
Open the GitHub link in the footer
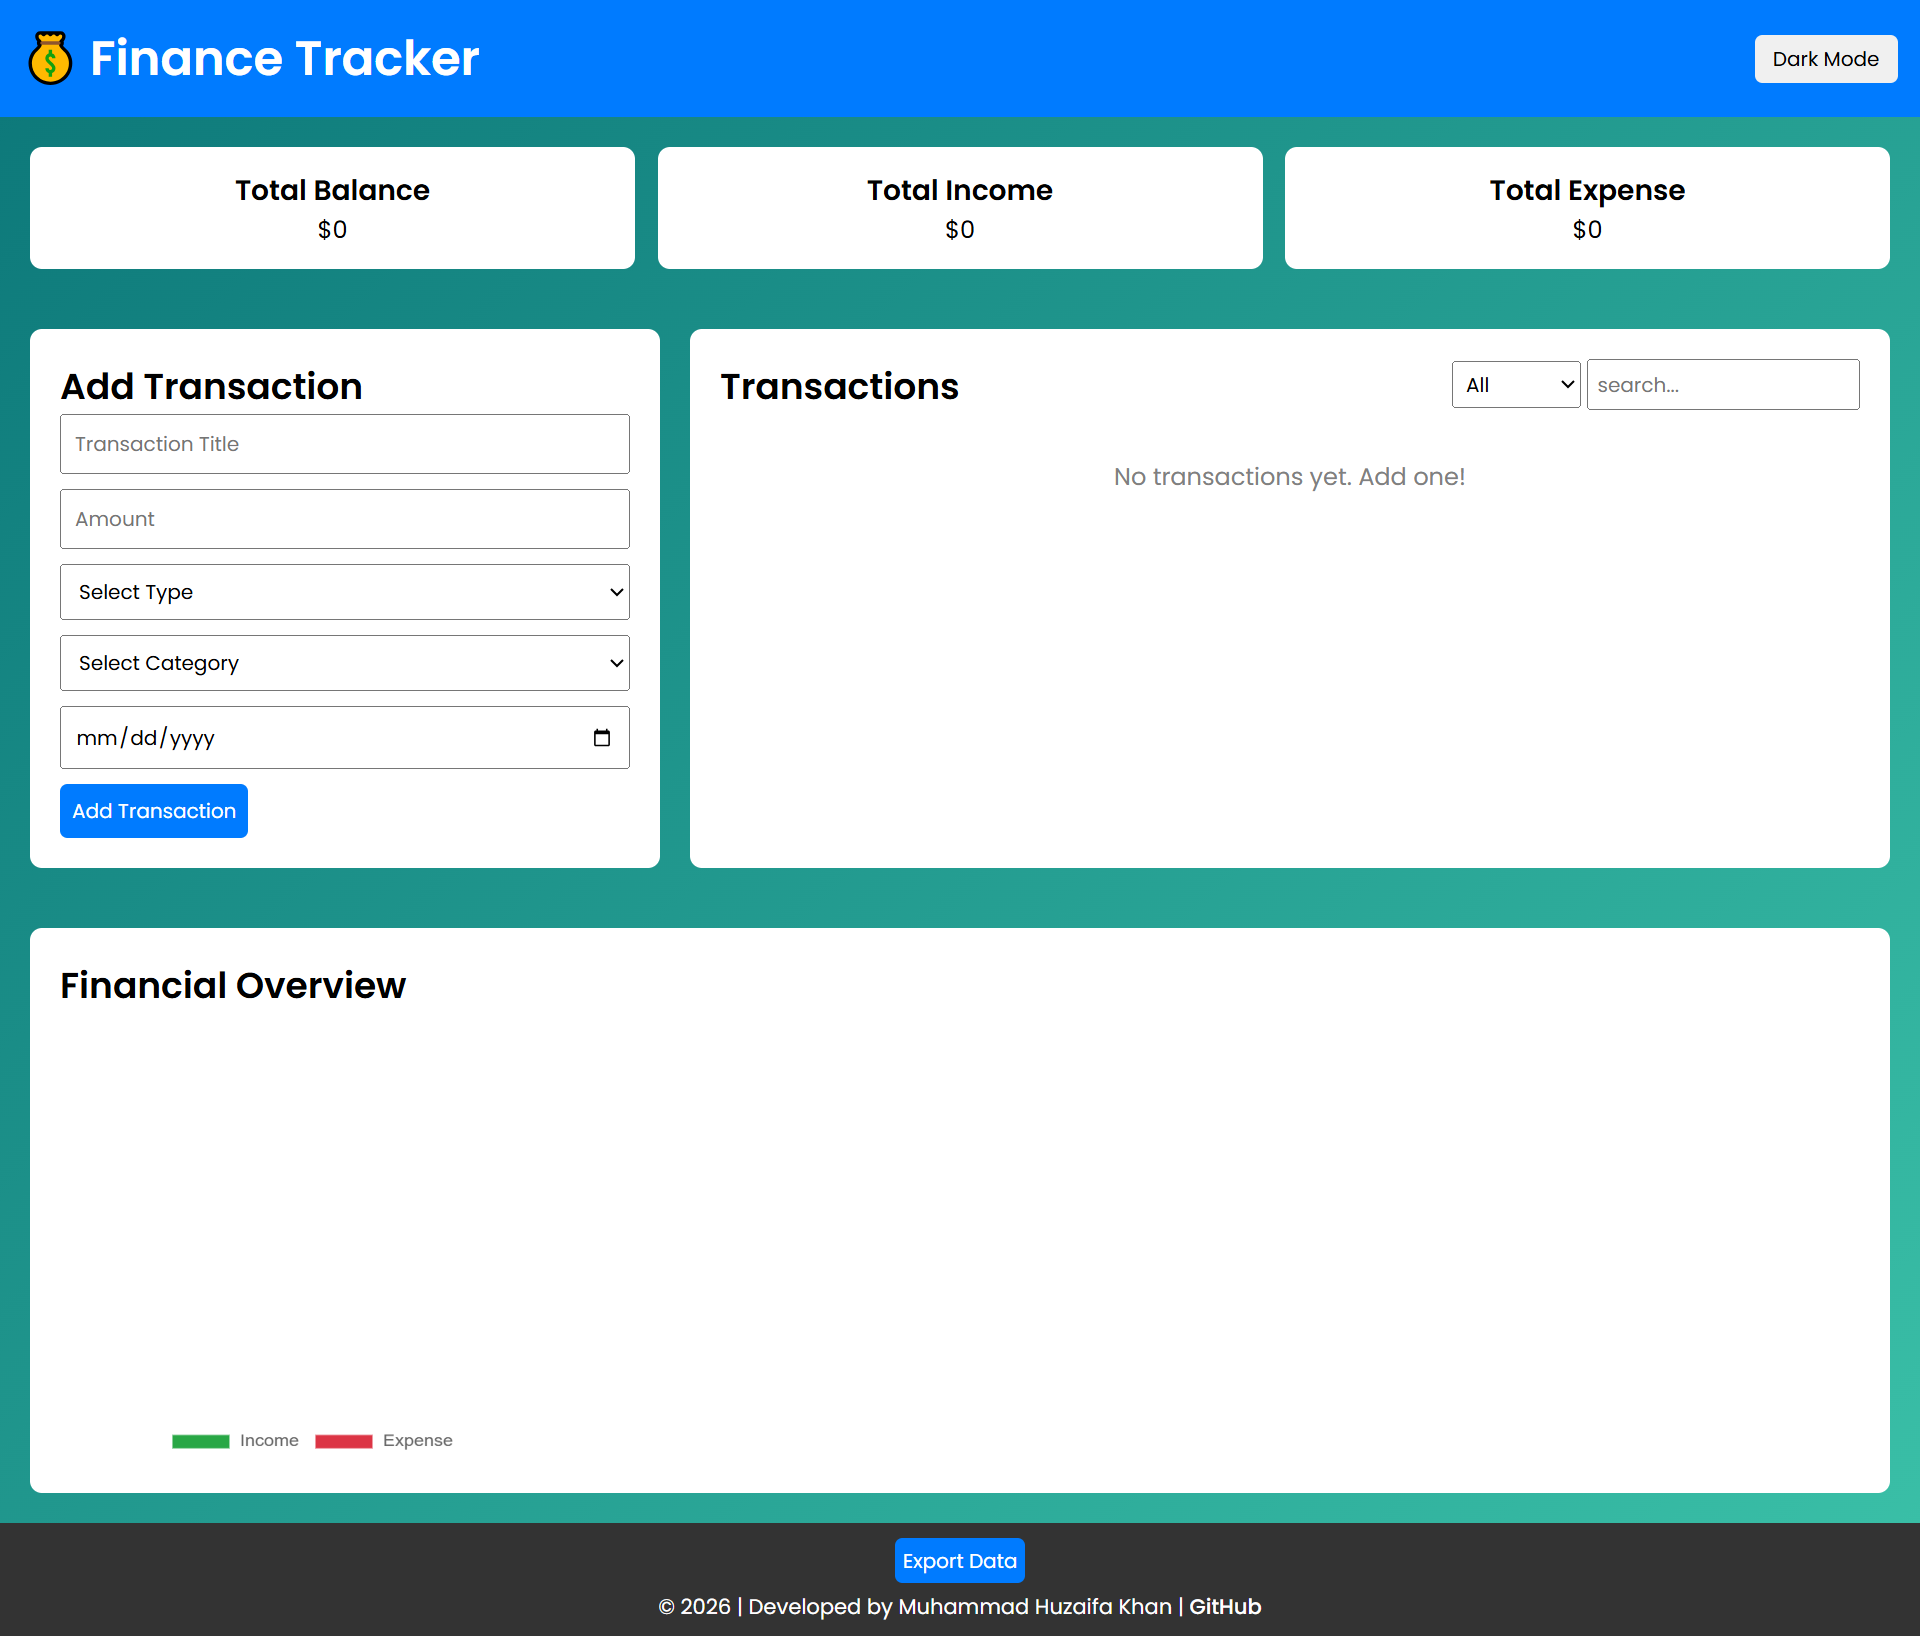(1225, 1607)
